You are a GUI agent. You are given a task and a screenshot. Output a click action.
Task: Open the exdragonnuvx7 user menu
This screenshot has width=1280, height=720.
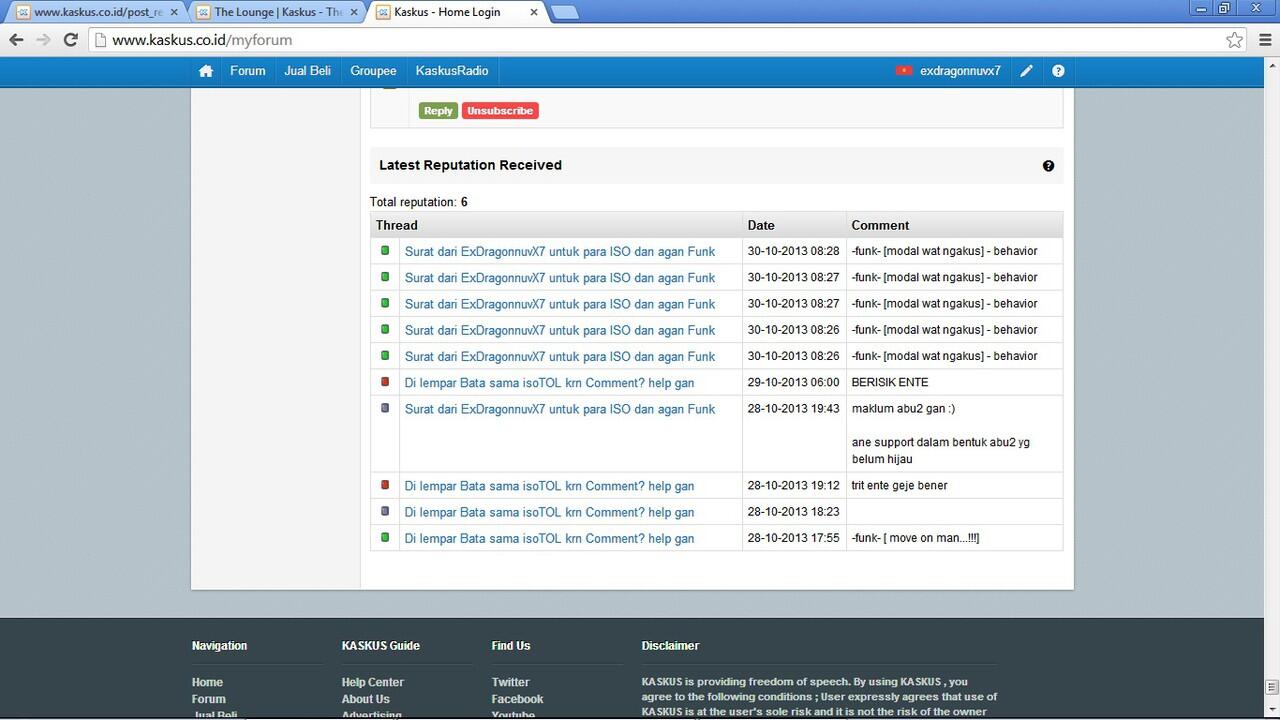click(960, 71)
